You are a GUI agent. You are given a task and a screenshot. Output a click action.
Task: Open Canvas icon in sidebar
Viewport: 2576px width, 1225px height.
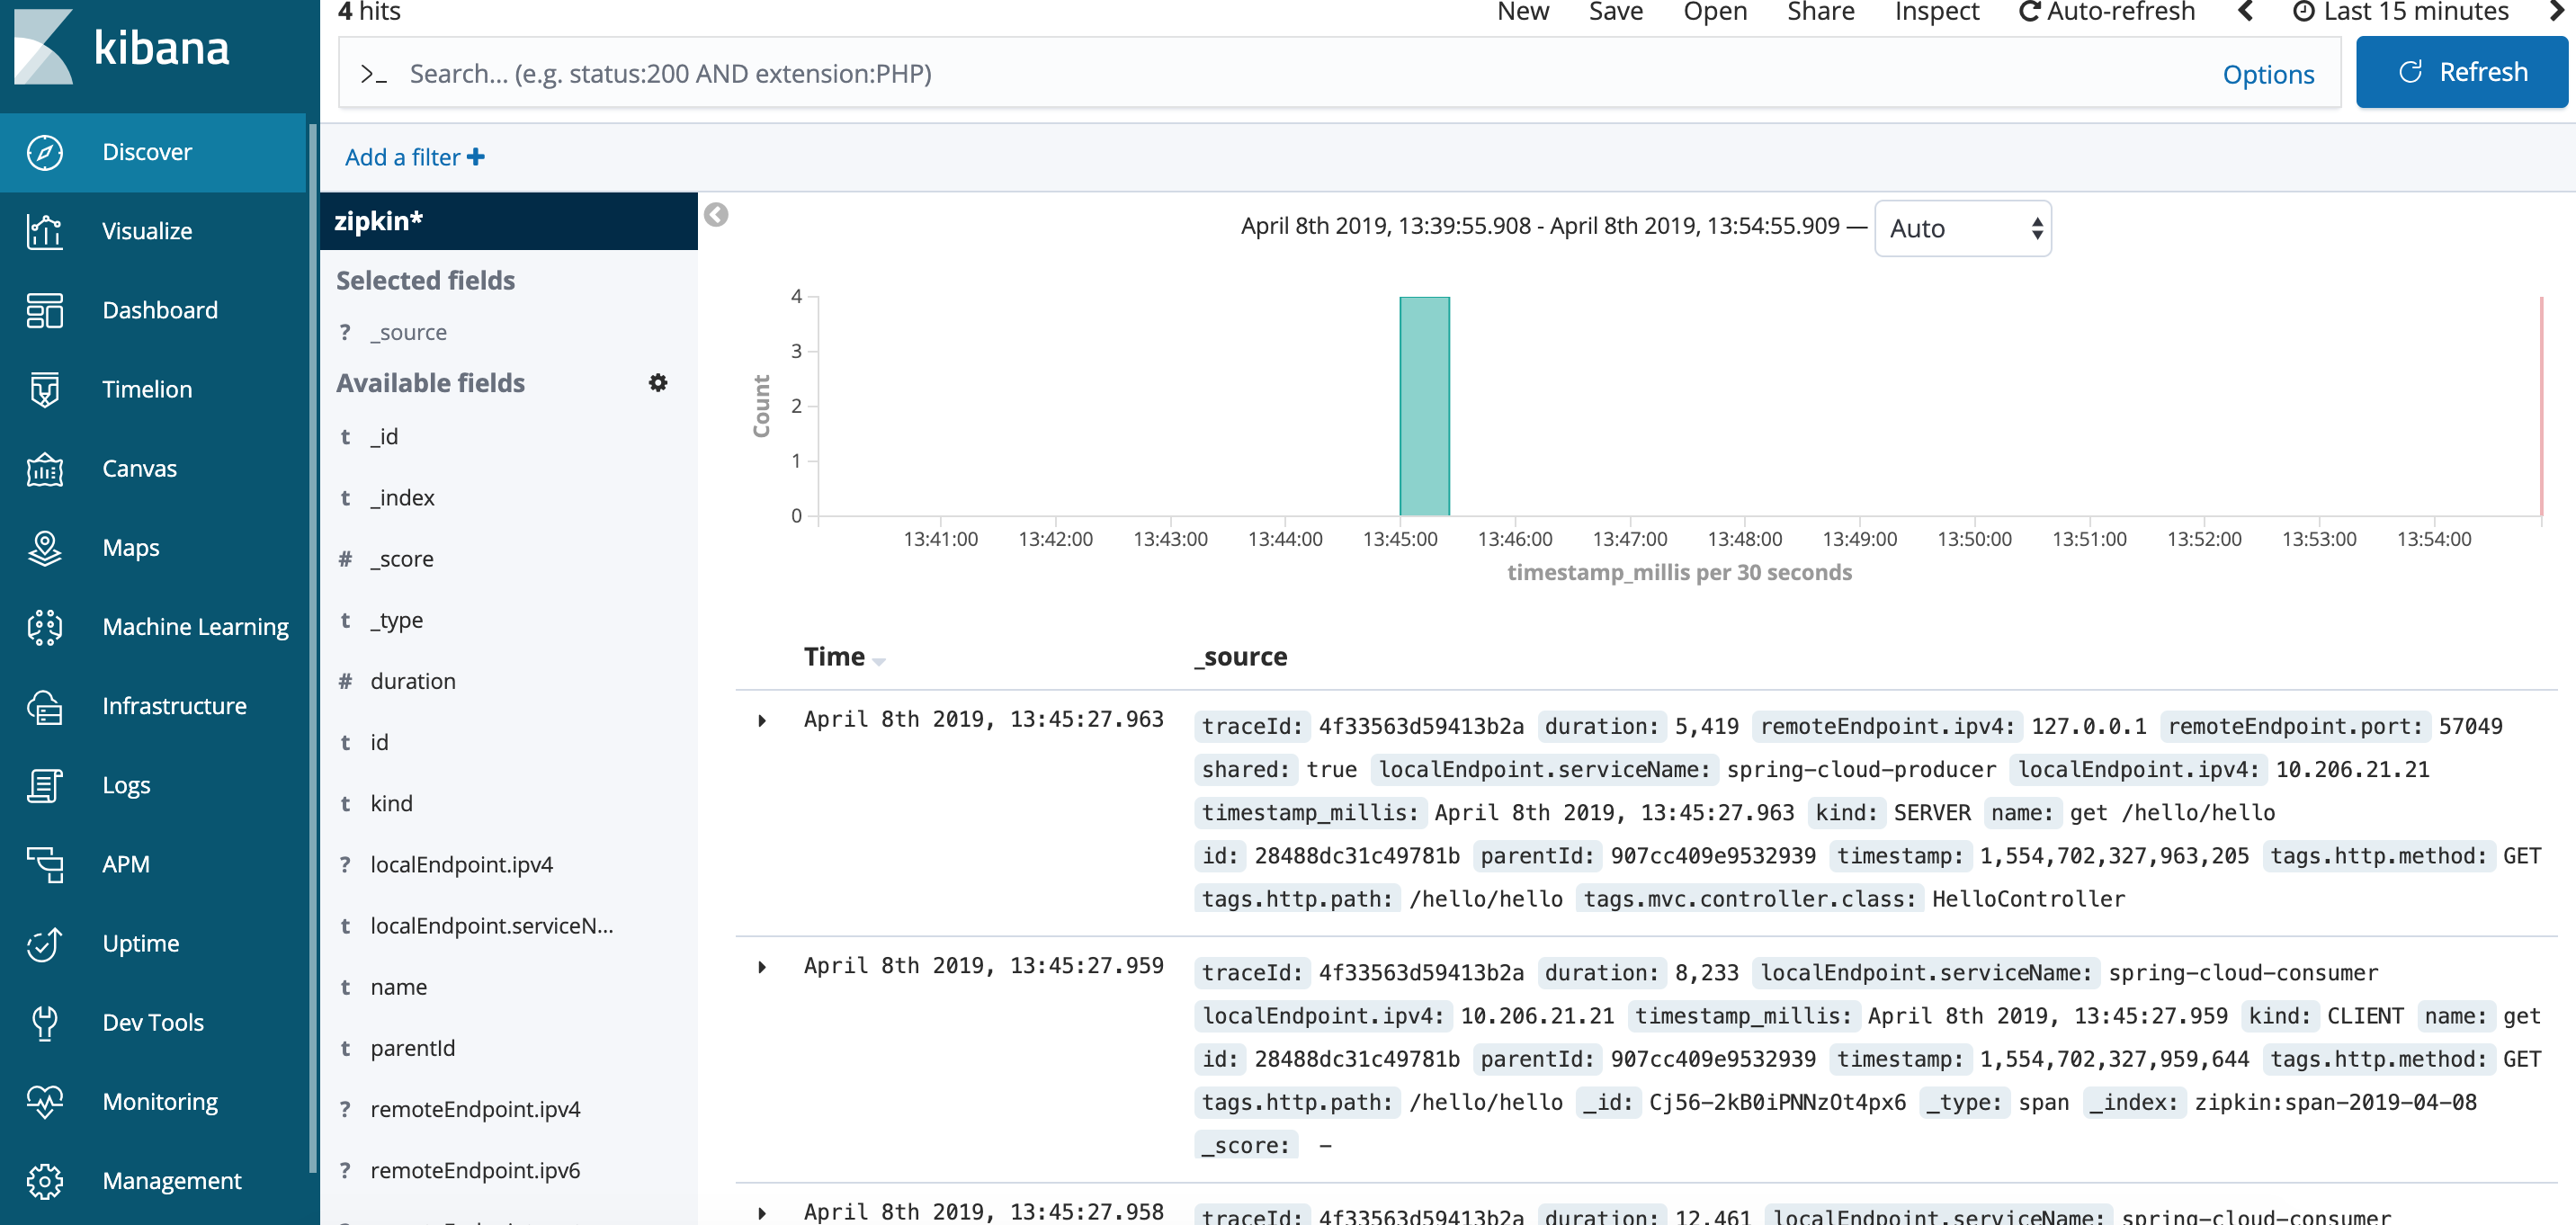pyautogui.click(x=45, y=468)
